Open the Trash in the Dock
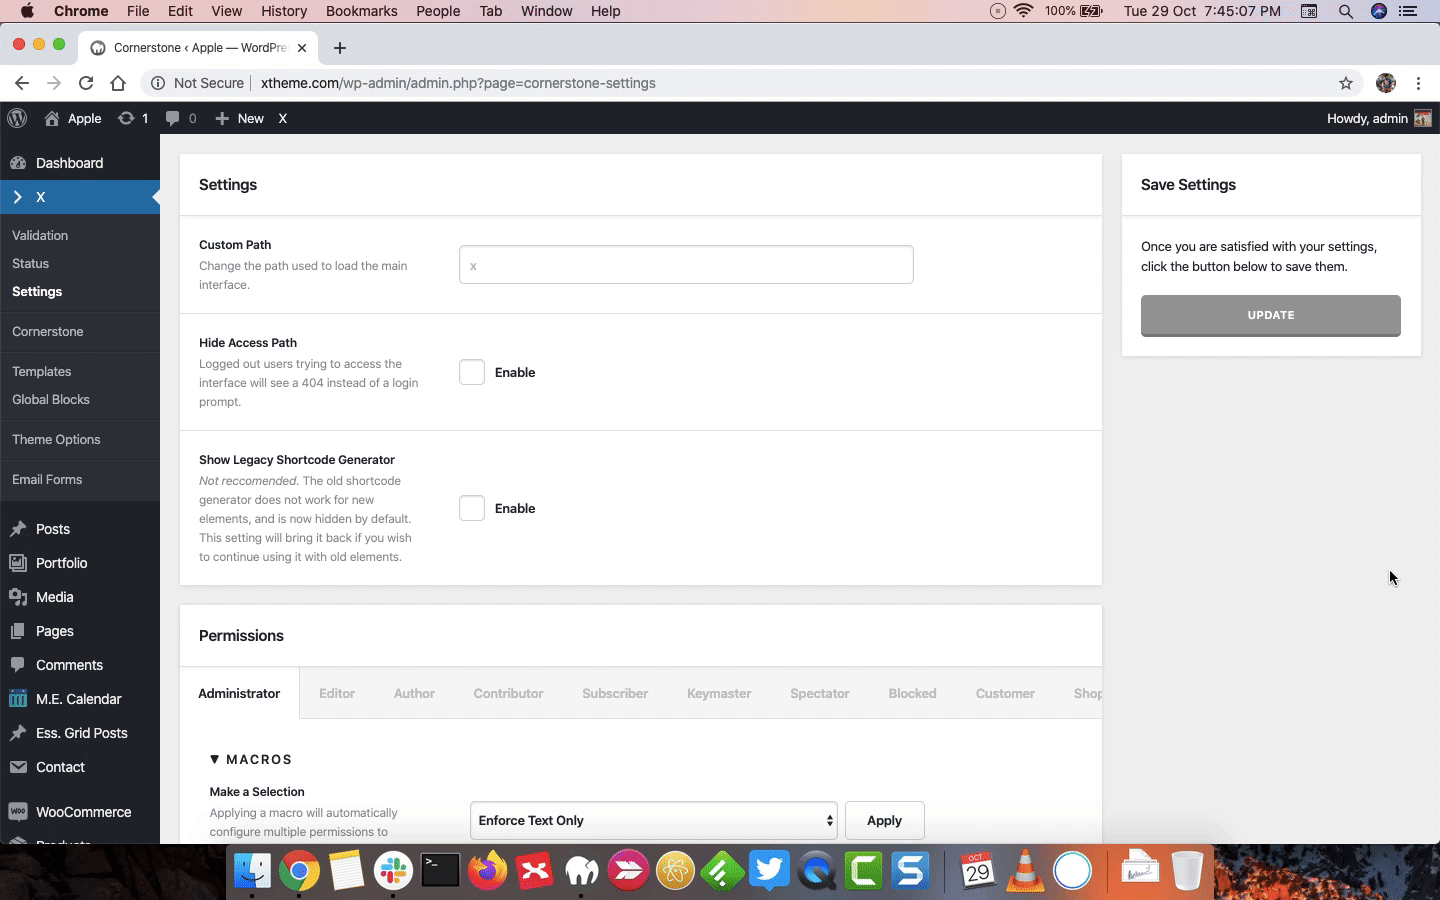This screenshot has width=1440, height=900. point(1187,871)
